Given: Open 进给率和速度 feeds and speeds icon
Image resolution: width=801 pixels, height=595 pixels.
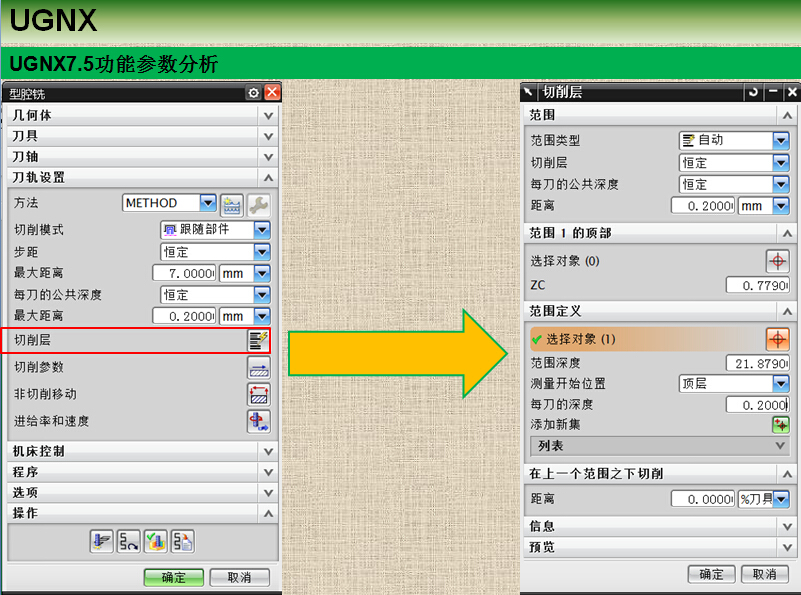Looking at the screenshot, I should (x=258, y=422).
